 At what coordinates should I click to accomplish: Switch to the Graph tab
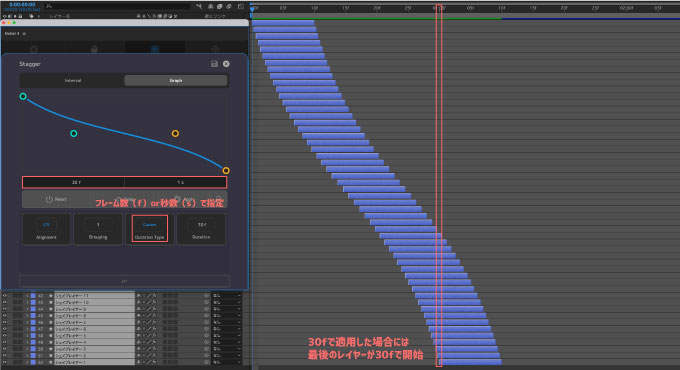coord(176,81)
